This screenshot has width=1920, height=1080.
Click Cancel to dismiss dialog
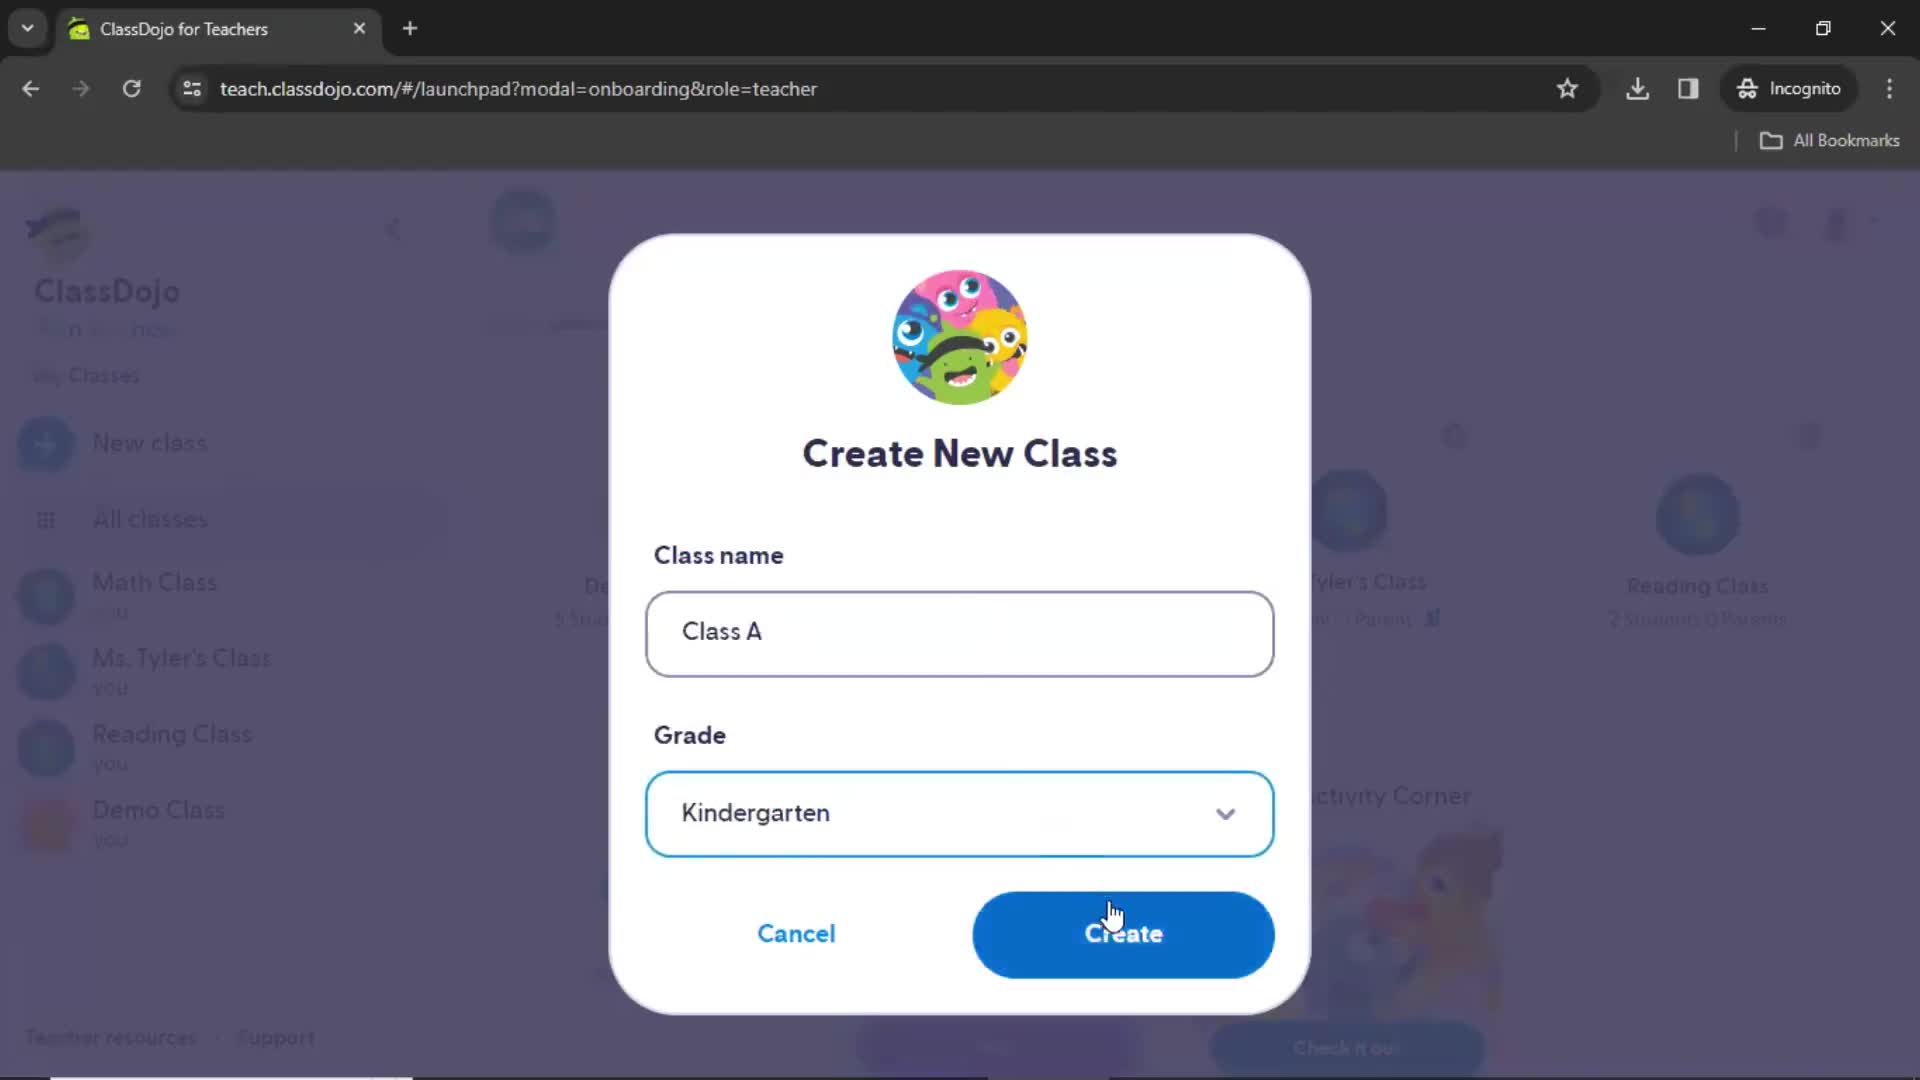(796, 934)
